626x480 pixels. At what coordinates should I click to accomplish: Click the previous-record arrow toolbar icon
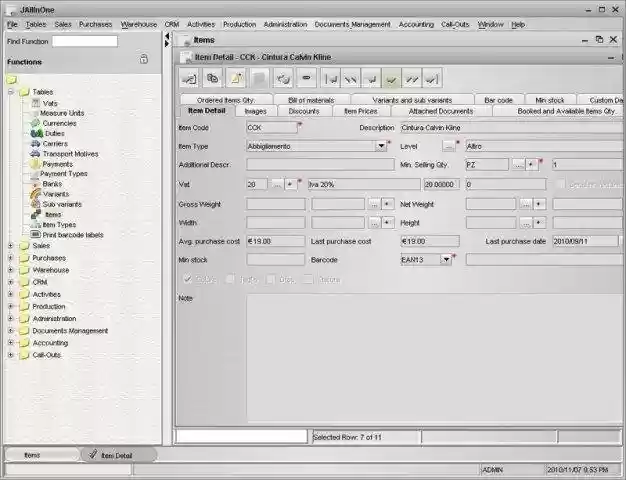pos(371,78)
